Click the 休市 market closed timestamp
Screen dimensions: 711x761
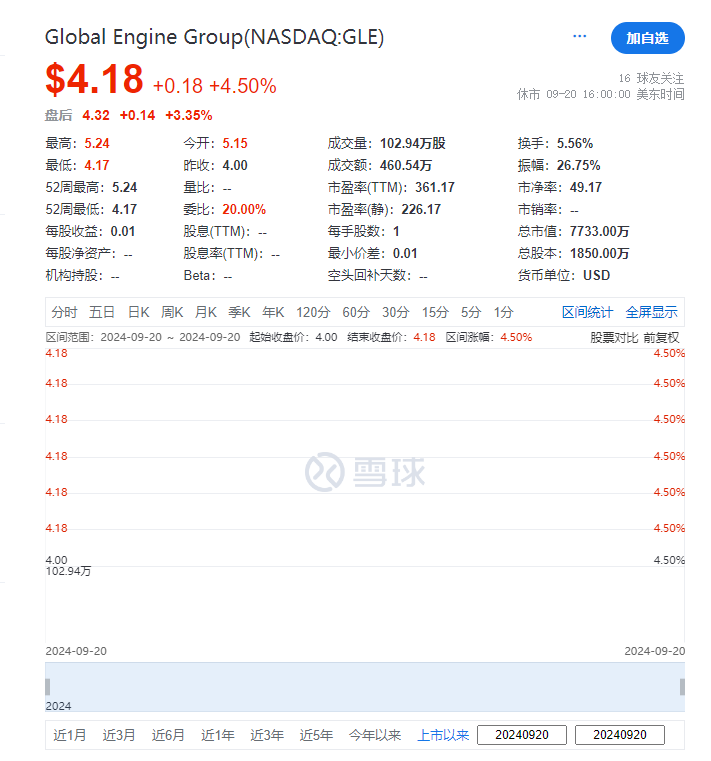(x=601, y=94)
